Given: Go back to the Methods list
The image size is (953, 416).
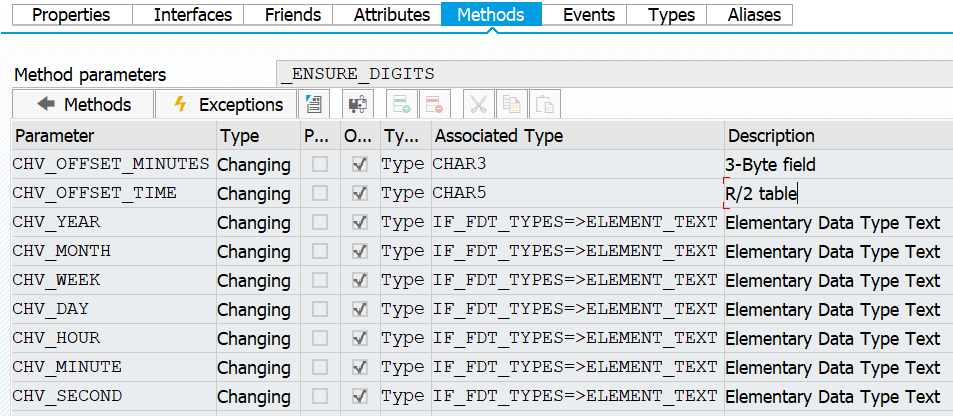Looking at the screenshot, I should point(83,105).
